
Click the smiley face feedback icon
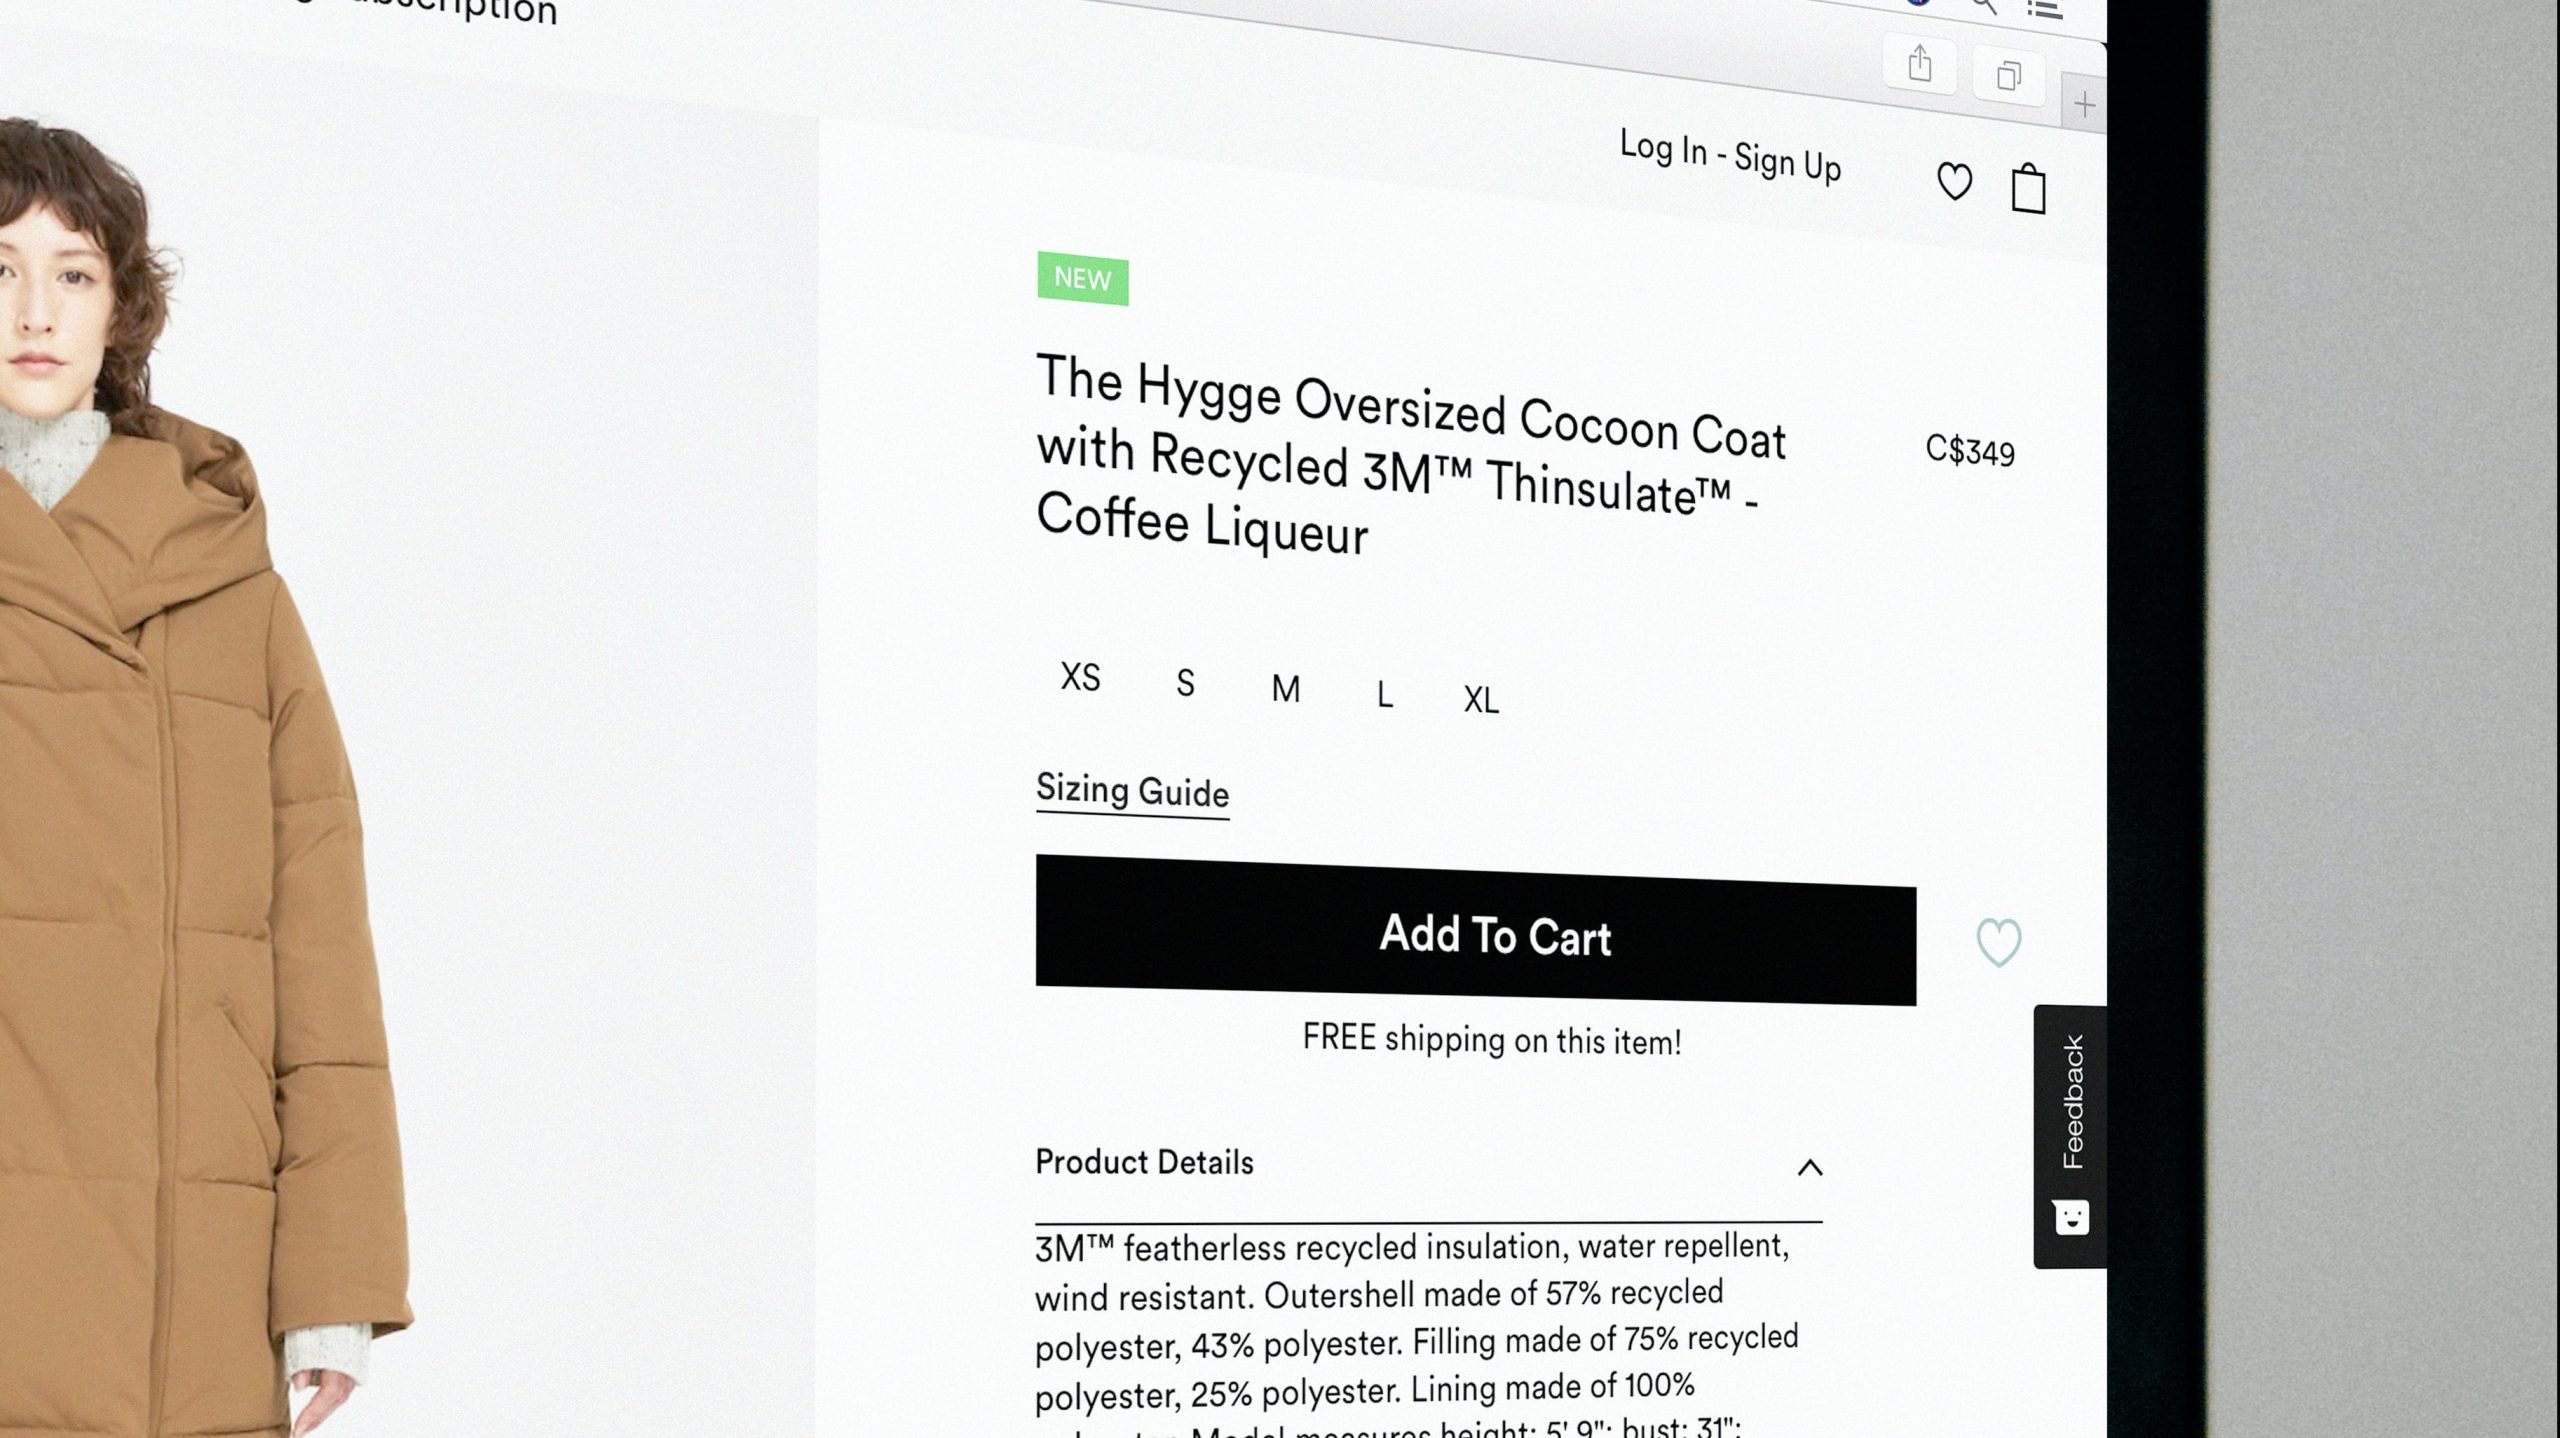[x=2071, y=1217]
